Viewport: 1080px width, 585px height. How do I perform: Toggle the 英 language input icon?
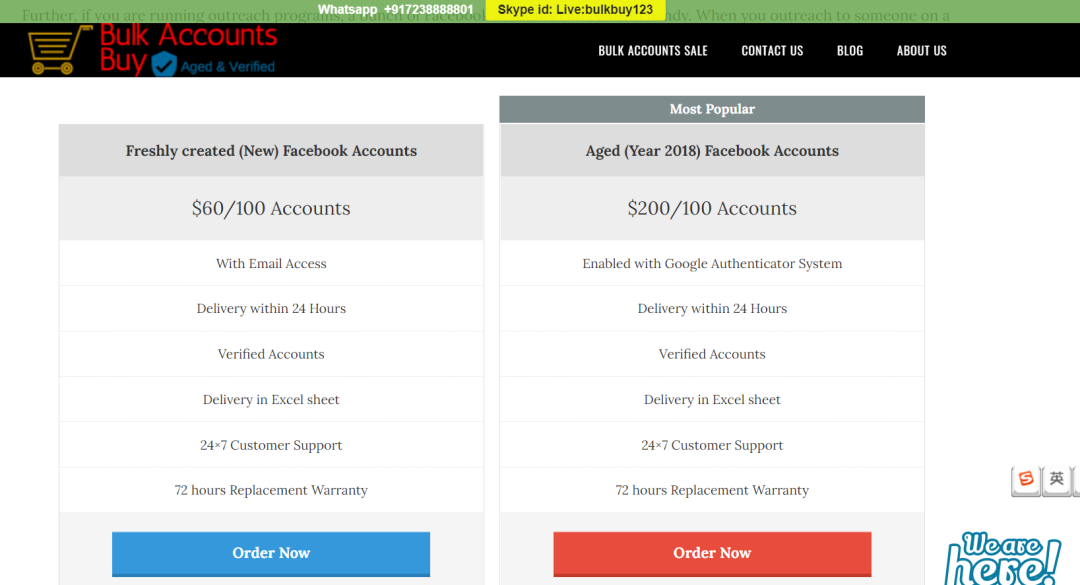(1057, 479)
